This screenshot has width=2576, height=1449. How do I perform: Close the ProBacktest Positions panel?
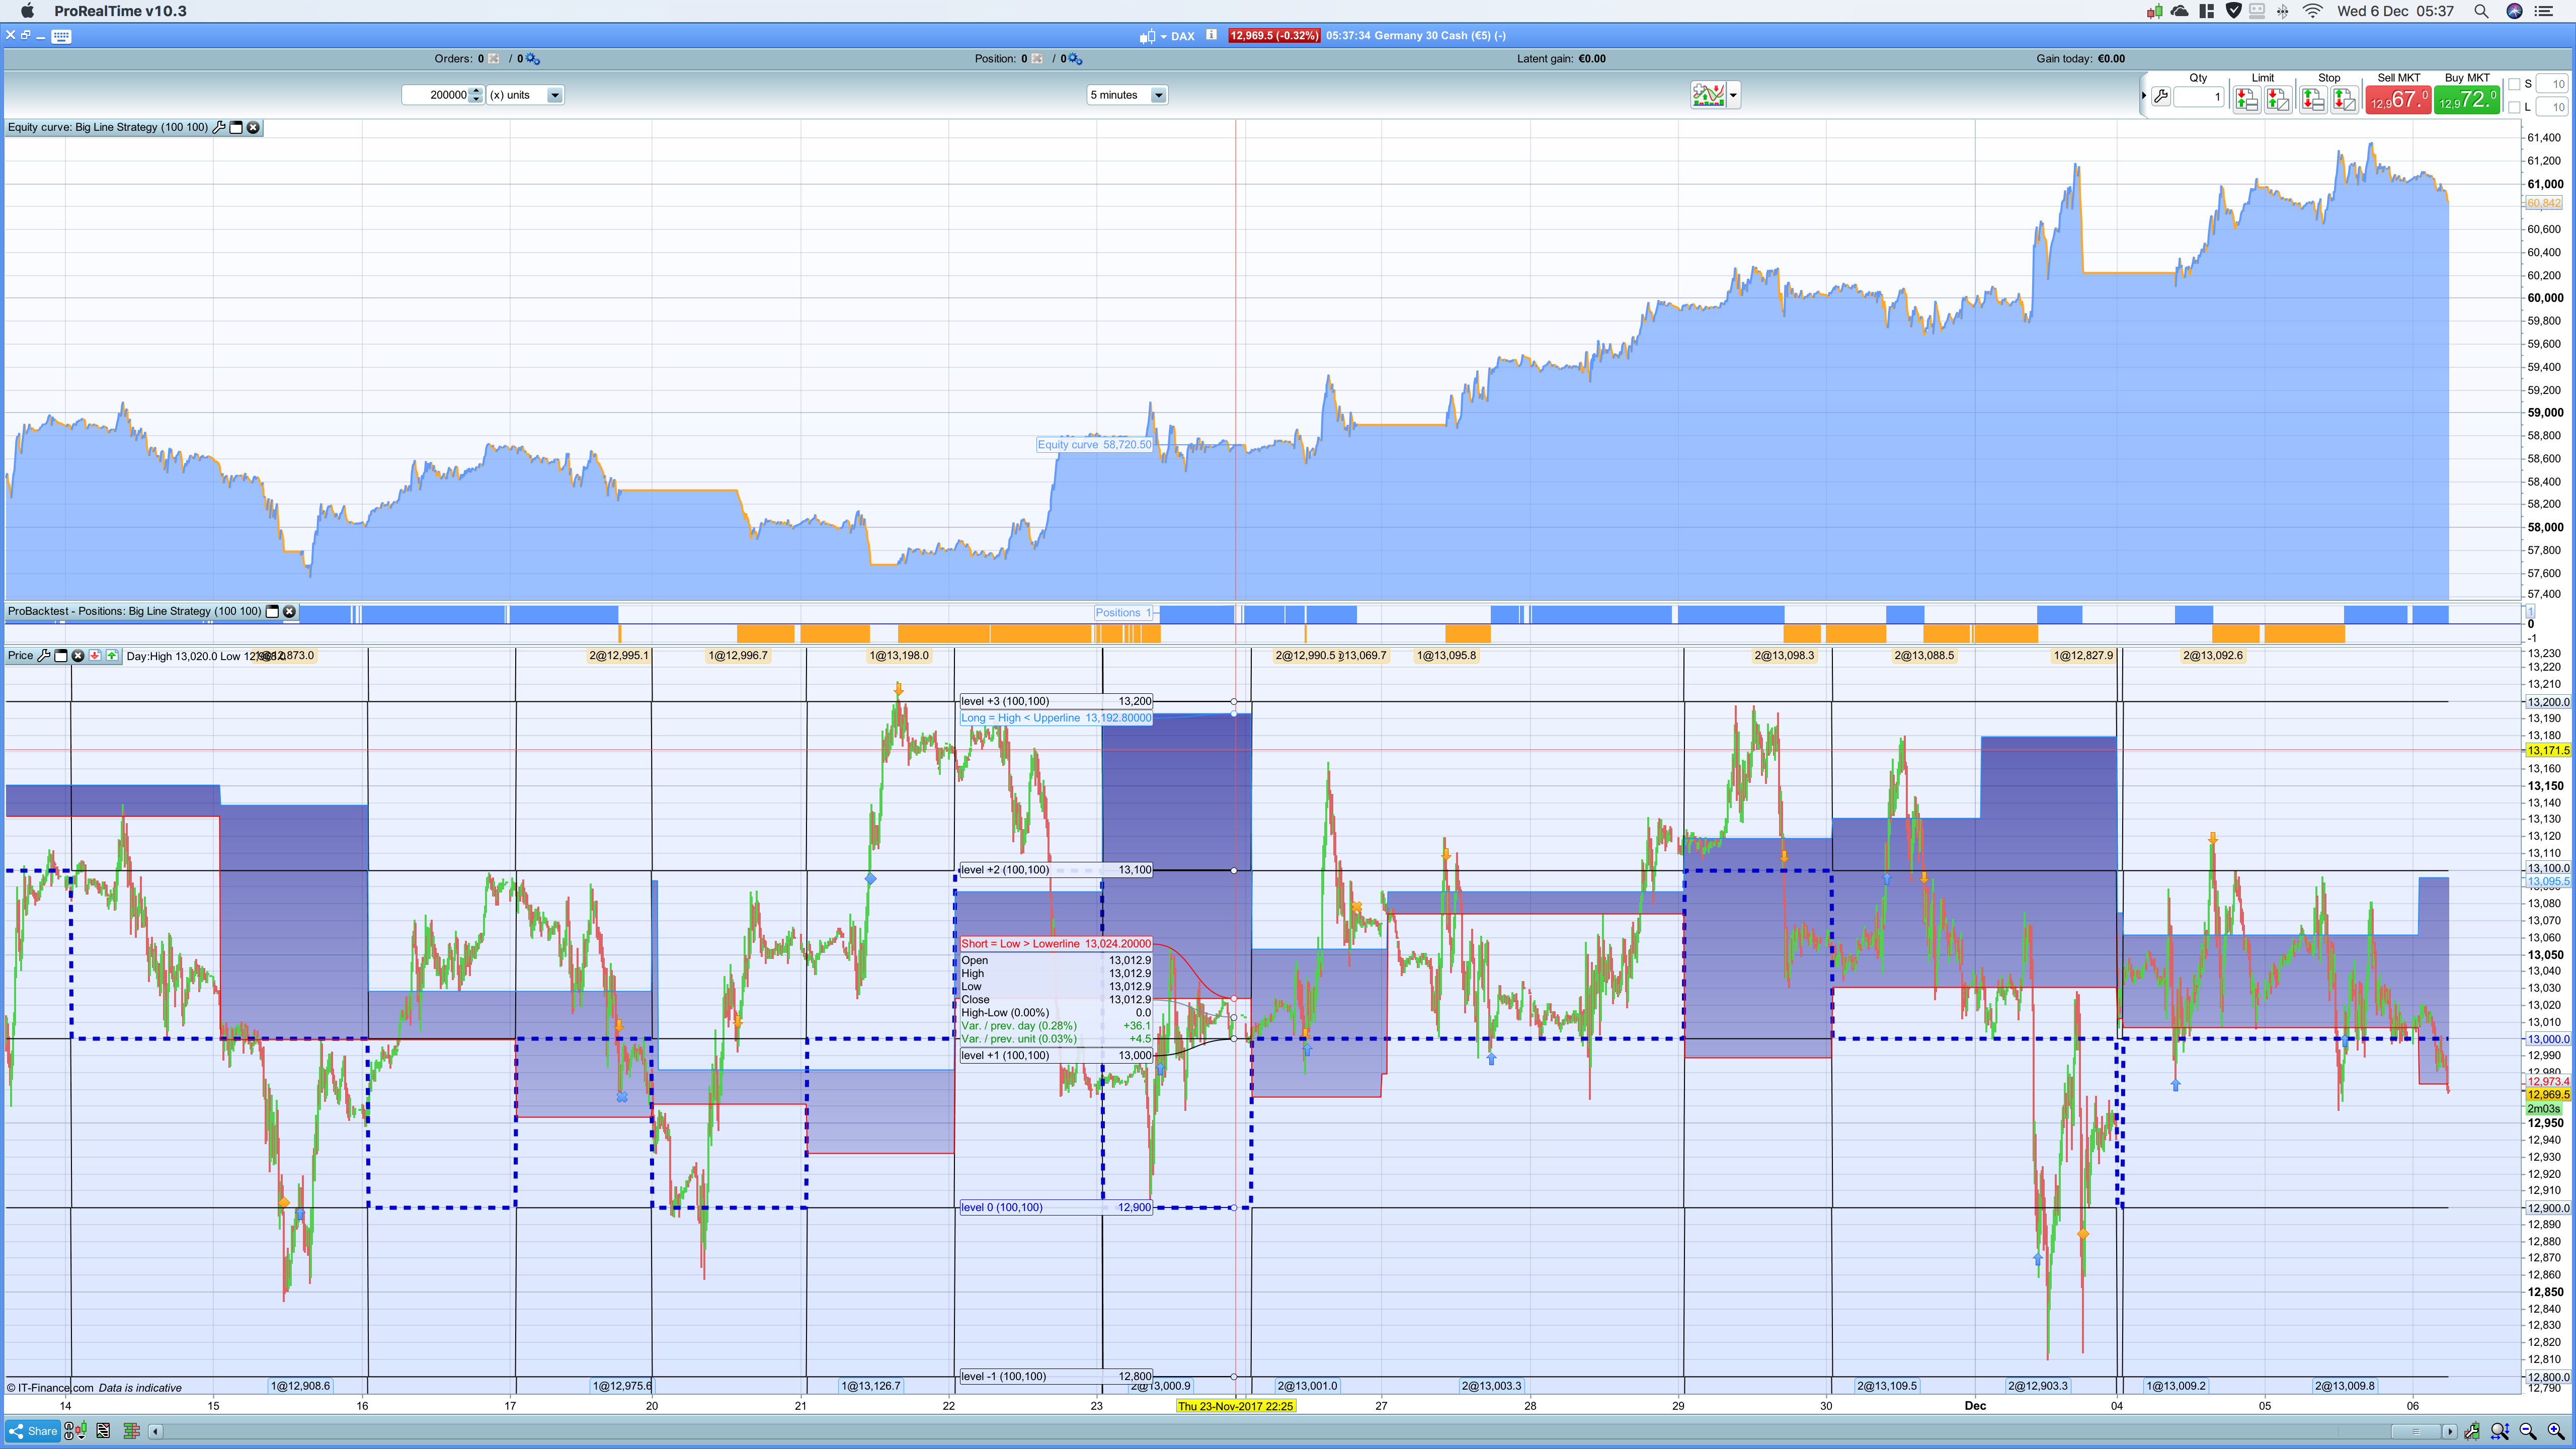289,611
